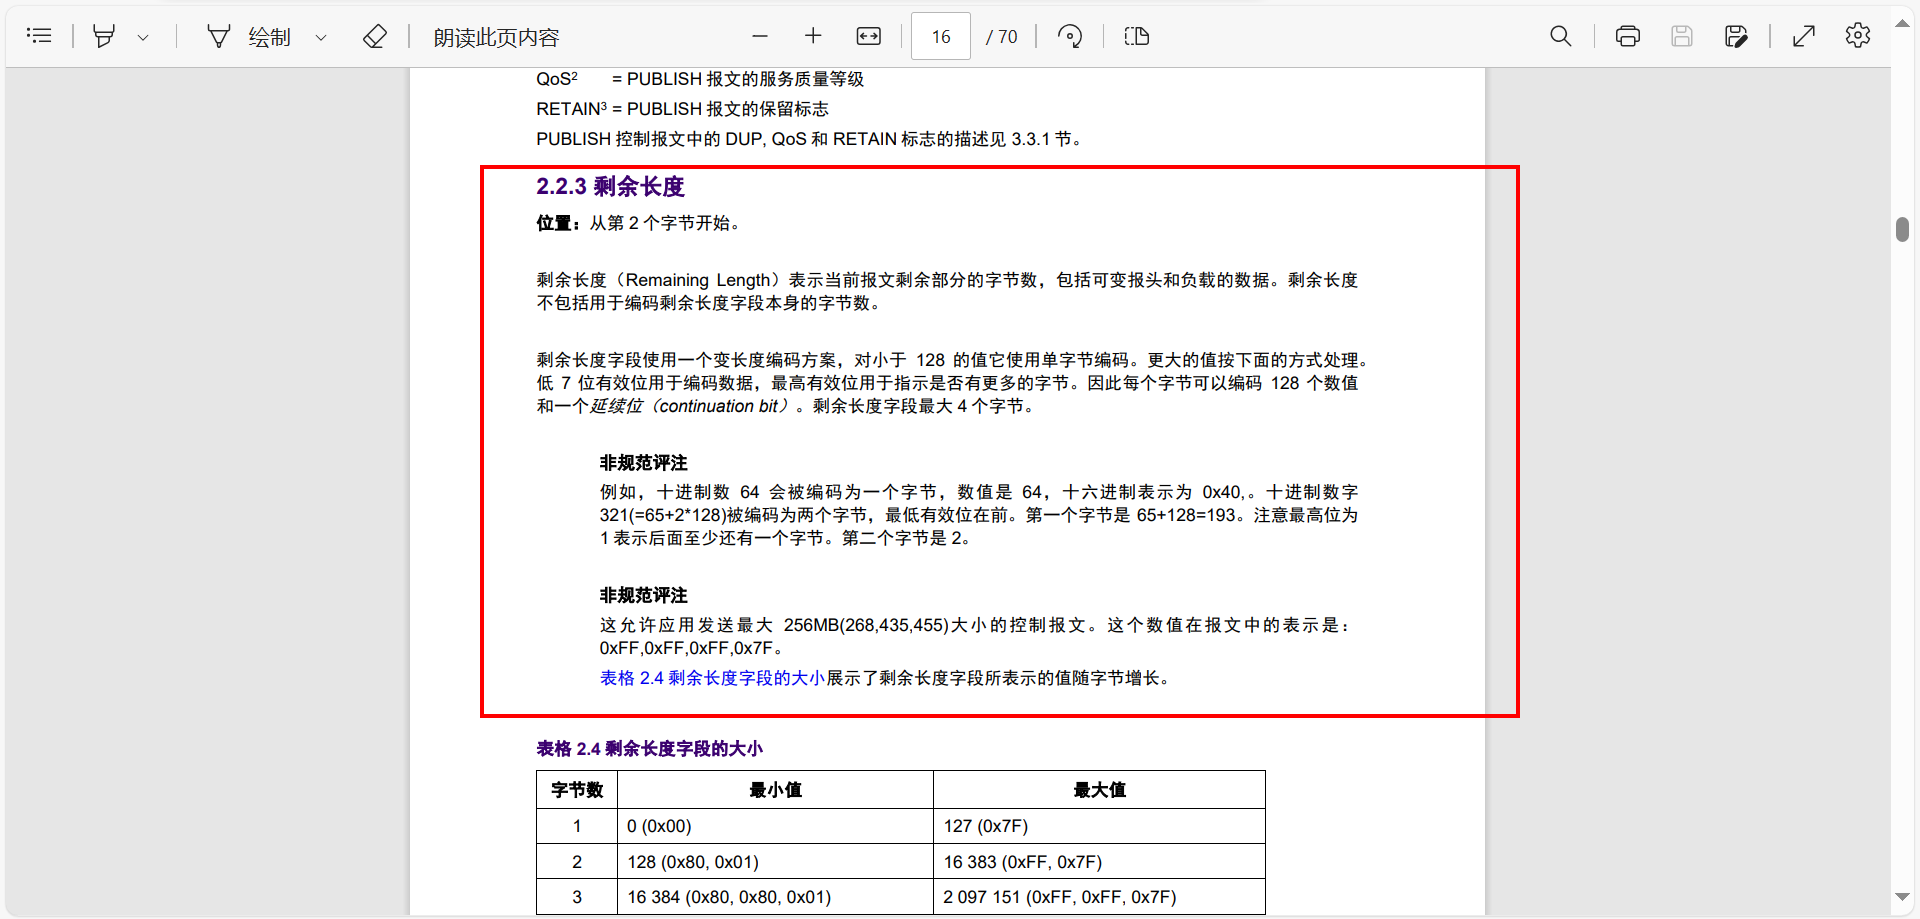The height and width of the screenshot is (919, 1920).
Task: Open the search in document tool
Action: point(1560,36)
